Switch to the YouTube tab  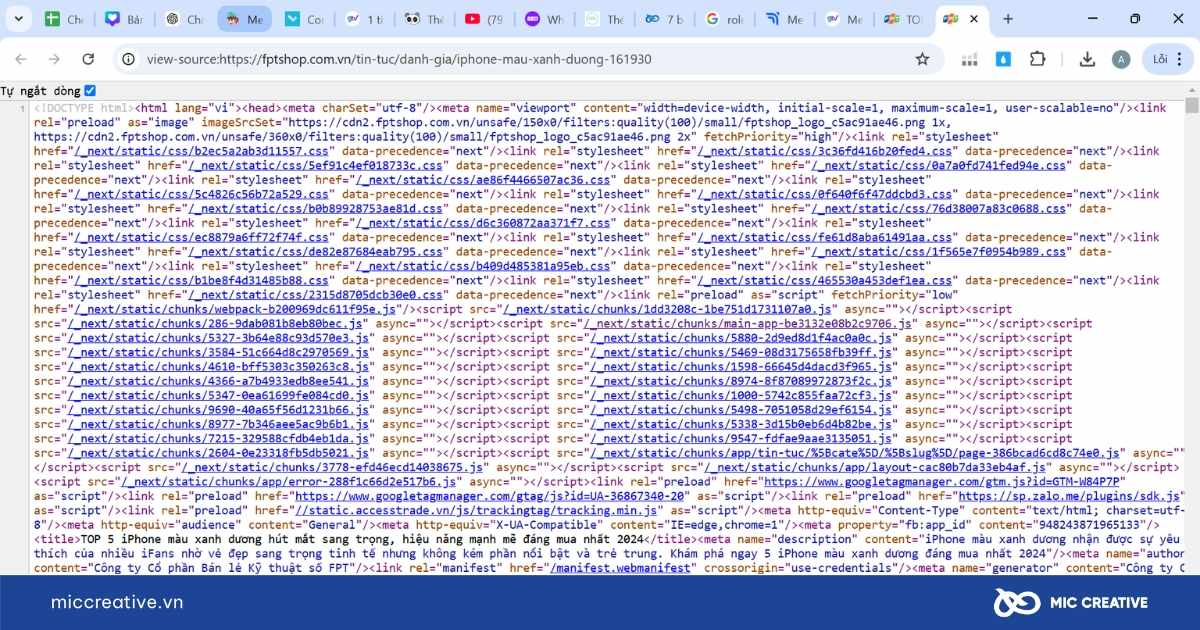(x=484, y=19)
